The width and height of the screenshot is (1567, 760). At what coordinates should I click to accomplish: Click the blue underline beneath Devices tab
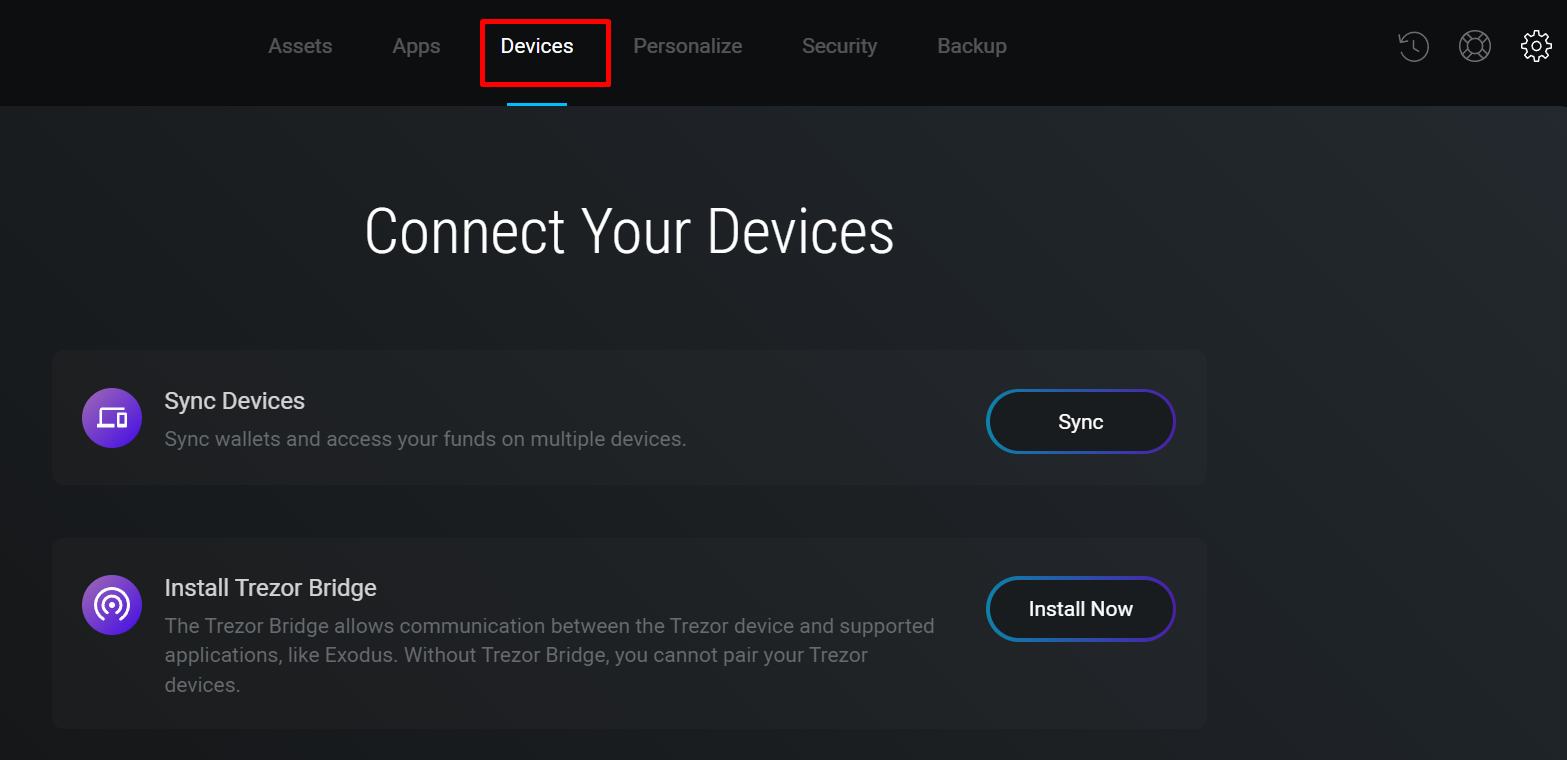[x=537, y=103]
